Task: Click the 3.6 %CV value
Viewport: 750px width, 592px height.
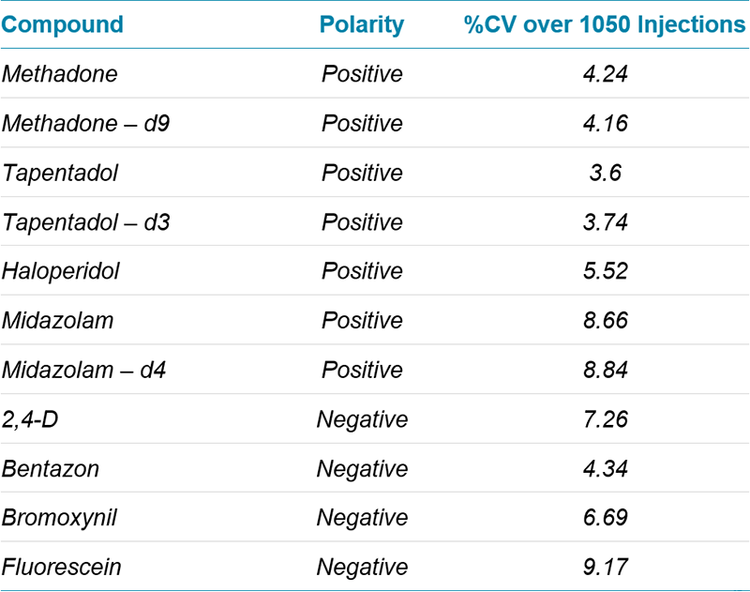Action: point(606,172)
